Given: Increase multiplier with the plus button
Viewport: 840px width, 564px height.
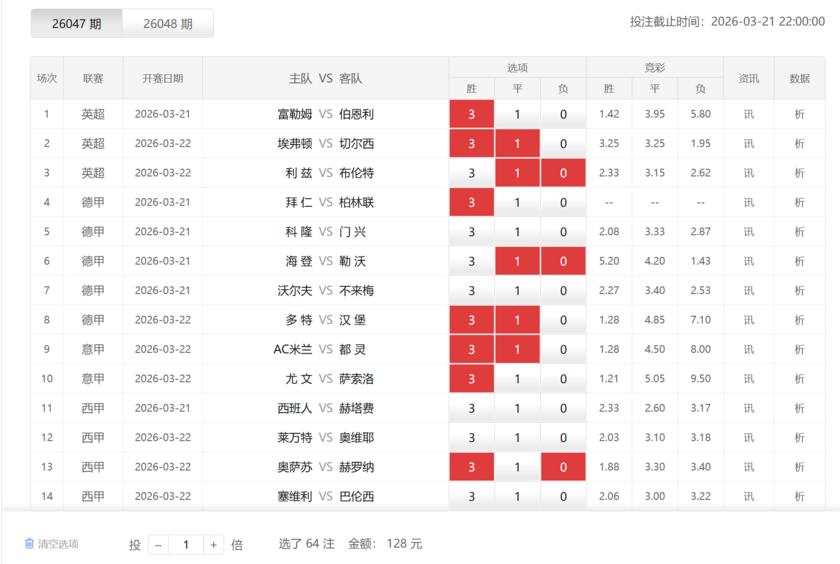Looking at the screenshot, I should tap(213, 545).
